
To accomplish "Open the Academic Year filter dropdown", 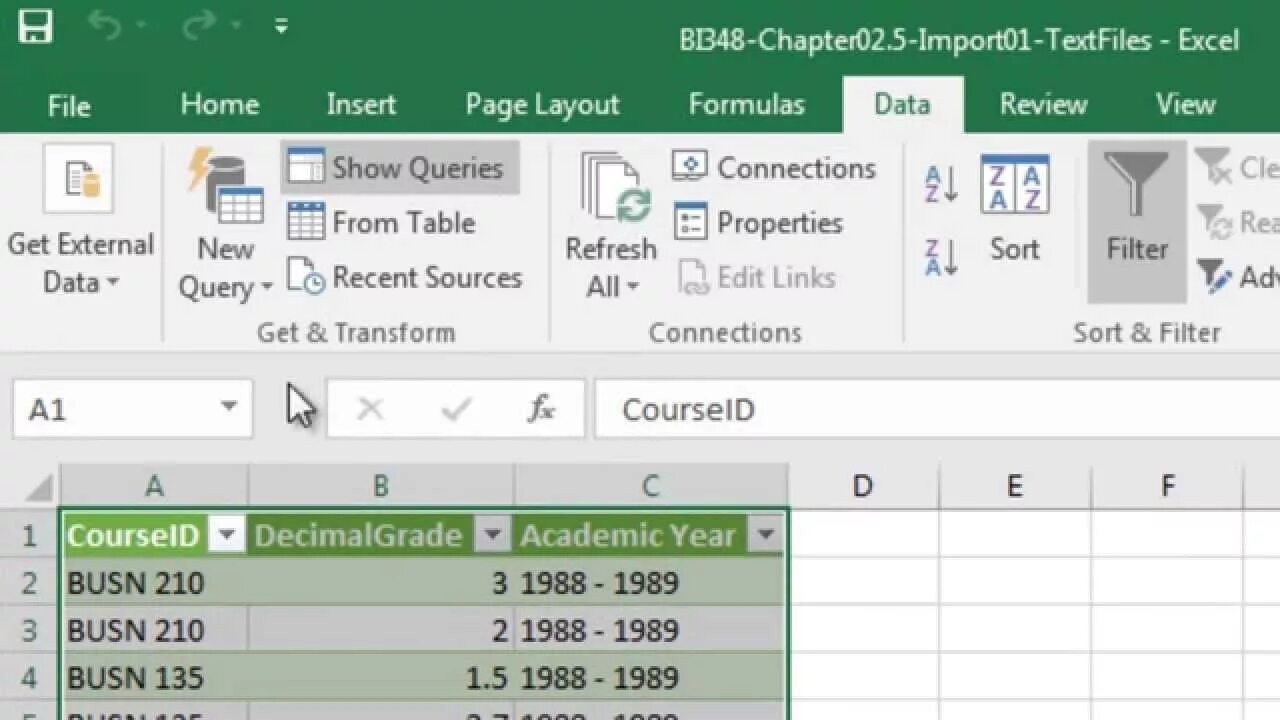I will (765, 535).
